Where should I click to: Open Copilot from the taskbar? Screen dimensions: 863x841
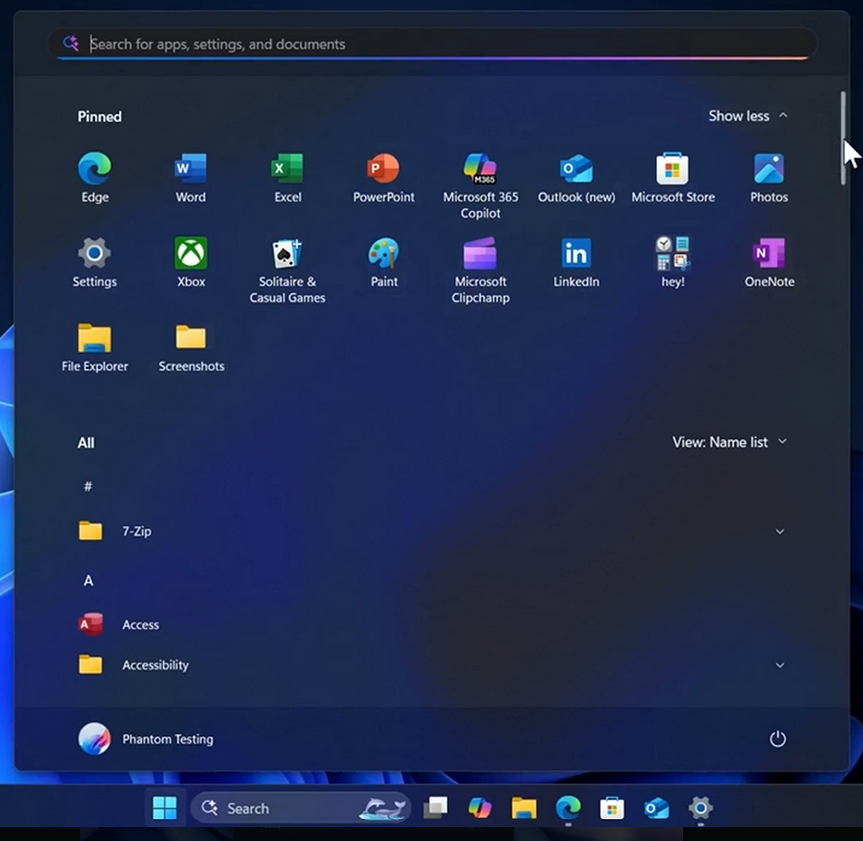[479, 808]
